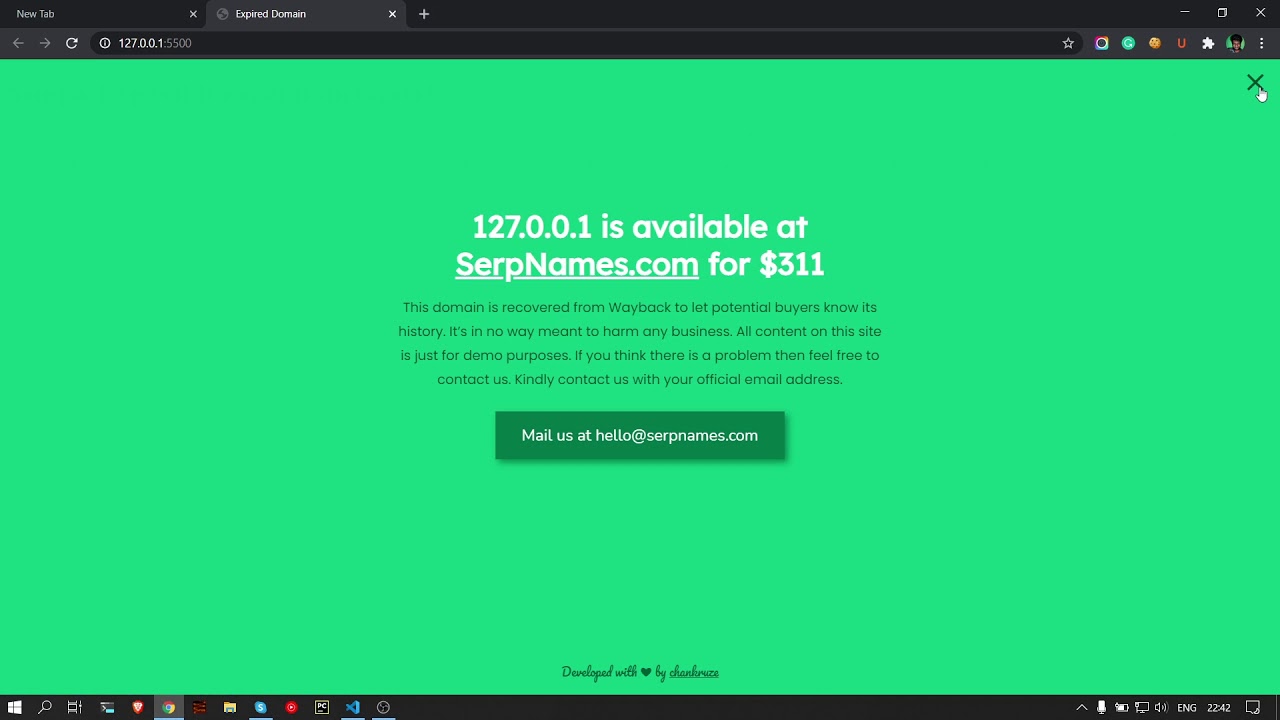Screen dimensions: 1280x720
Task: Open File Explorer from the taskbar
Action: pyautogui.click(x=230, y=707)
